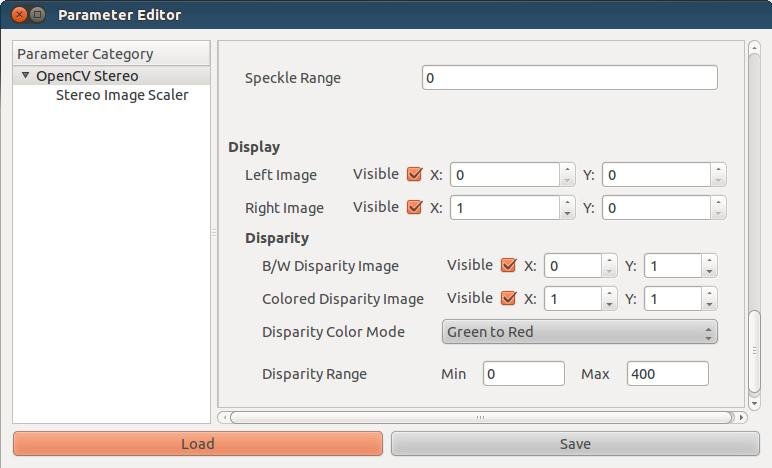The image size is (772, 468).
Task: Focus the Speckle Range input field
Action: (570, 78)
